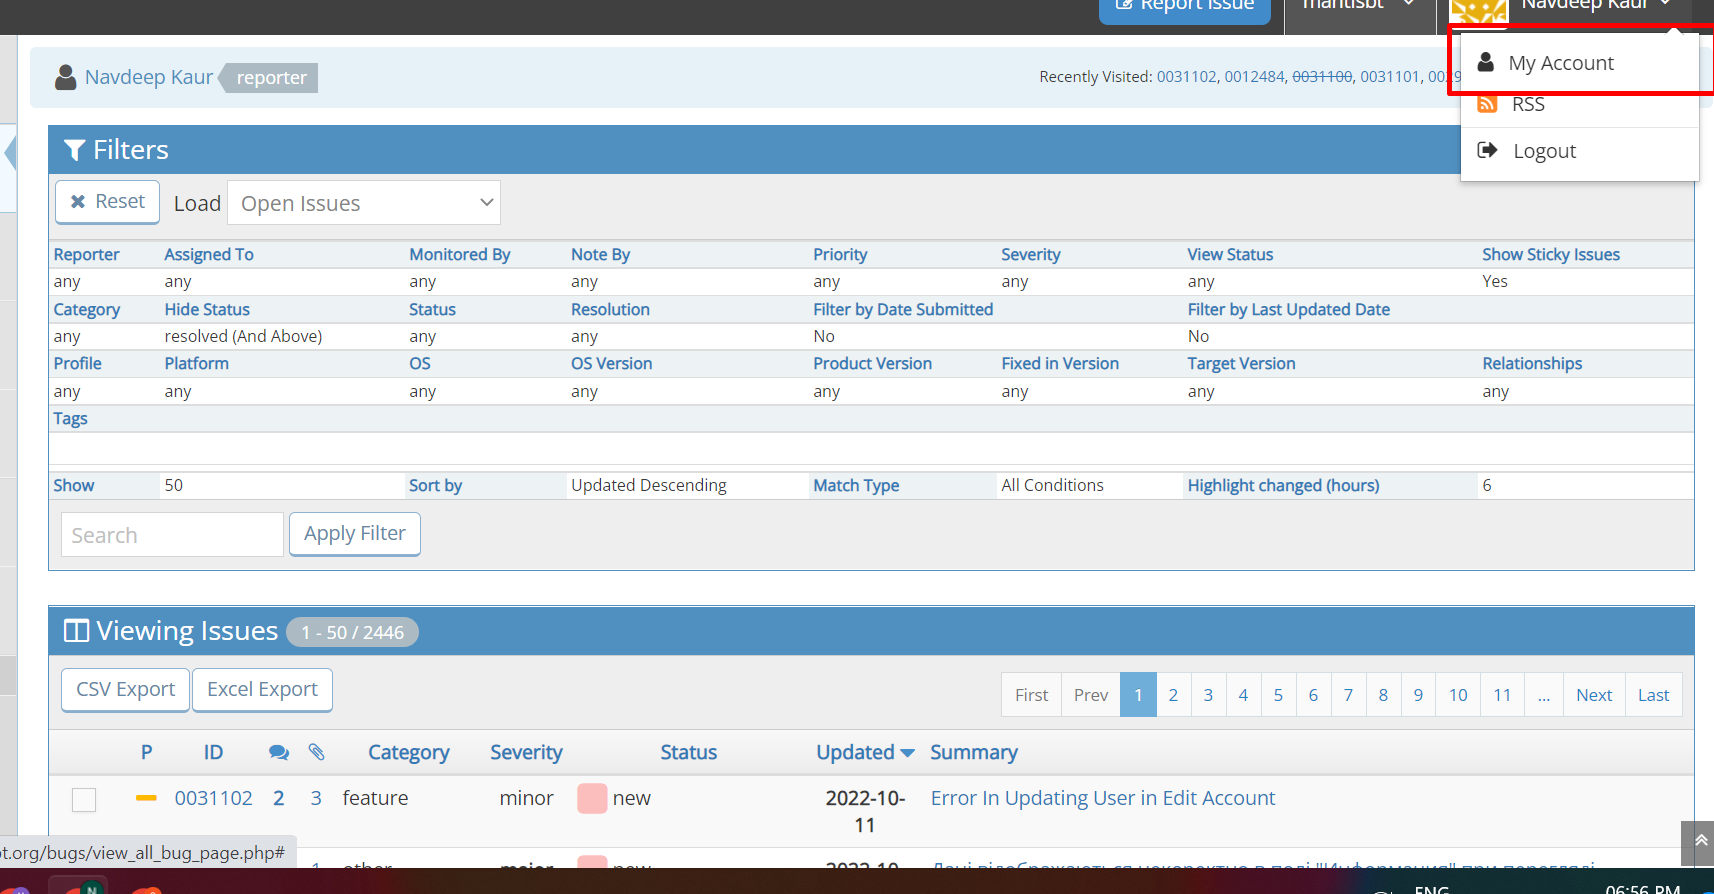
Task: Open the Open Issues filter dropdown
Action: 364,203
